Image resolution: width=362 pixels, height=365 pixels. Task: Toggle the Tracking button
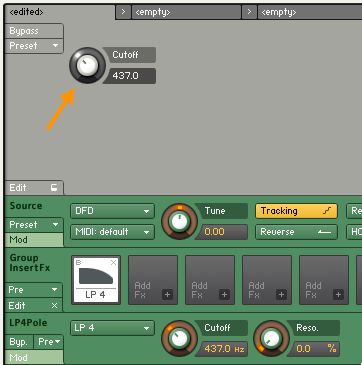[x=296, y=211]
